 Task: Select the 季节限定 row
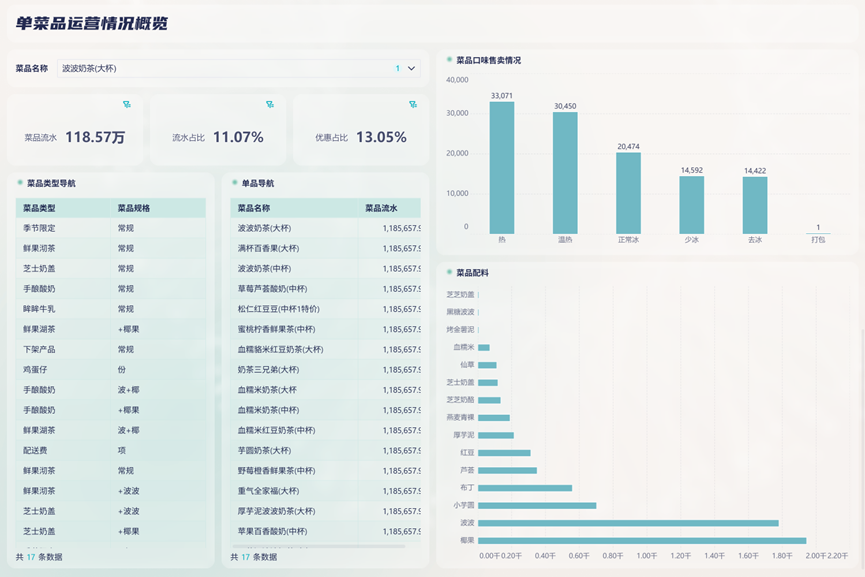point(39,228)
